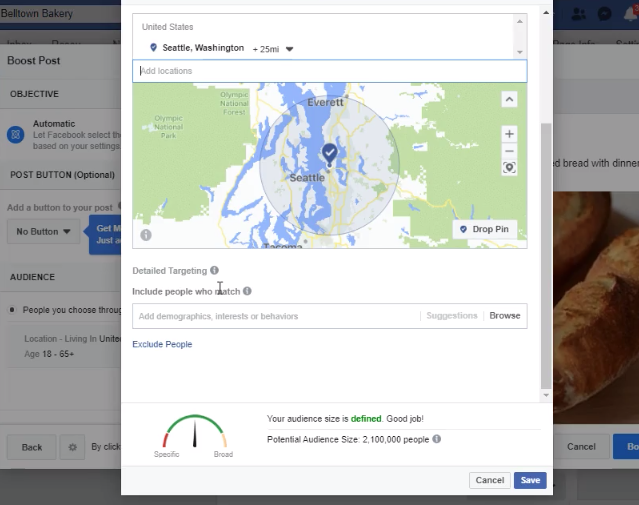Screen dimensions: 639x505
Task: Click Browse in detailed targeting
Action: [505, 315]
